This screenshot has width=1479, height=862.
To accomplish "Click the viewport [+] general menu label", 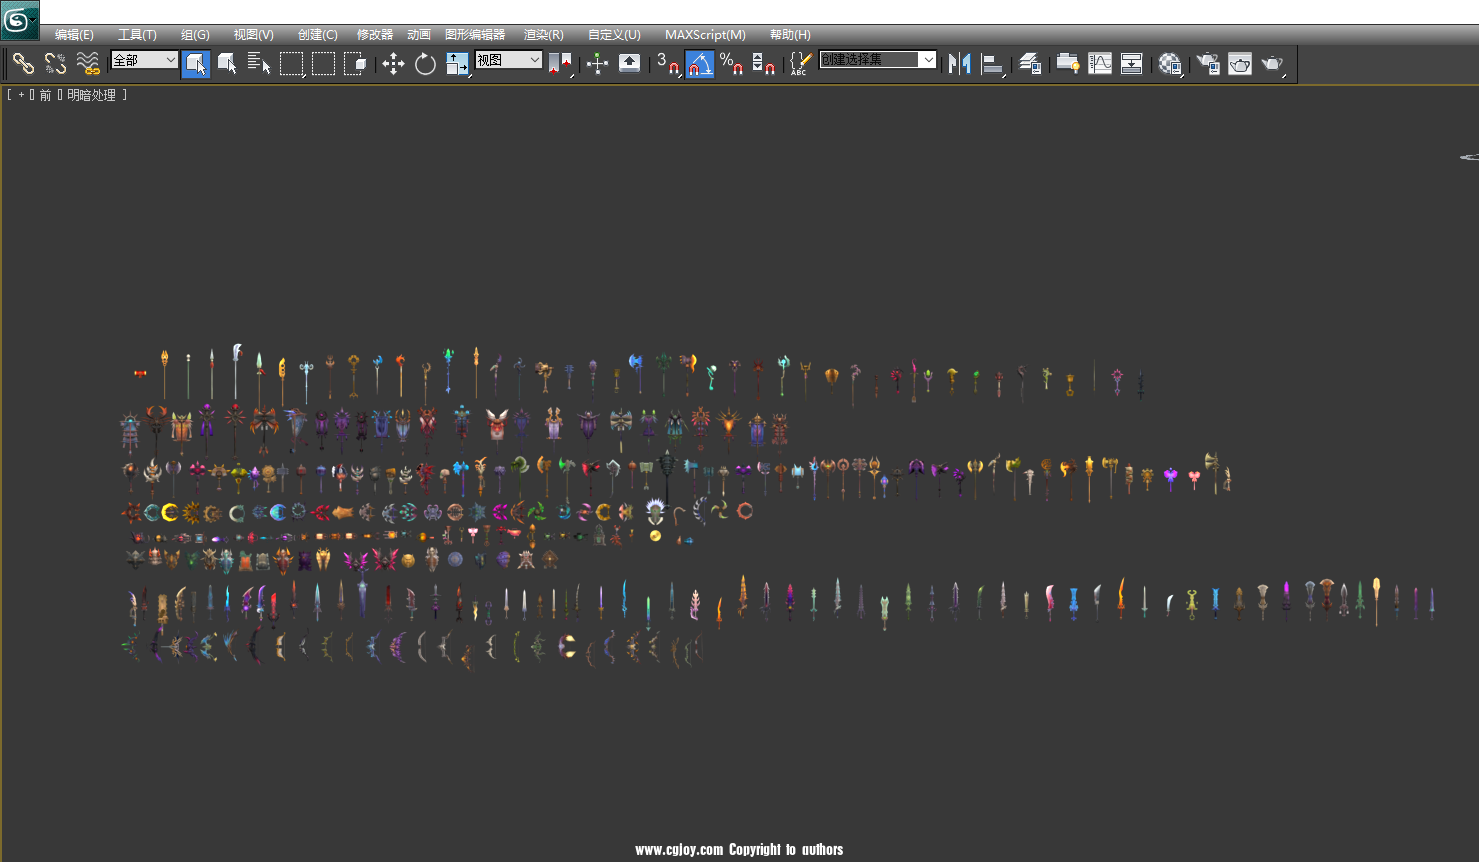I will 22,95.
